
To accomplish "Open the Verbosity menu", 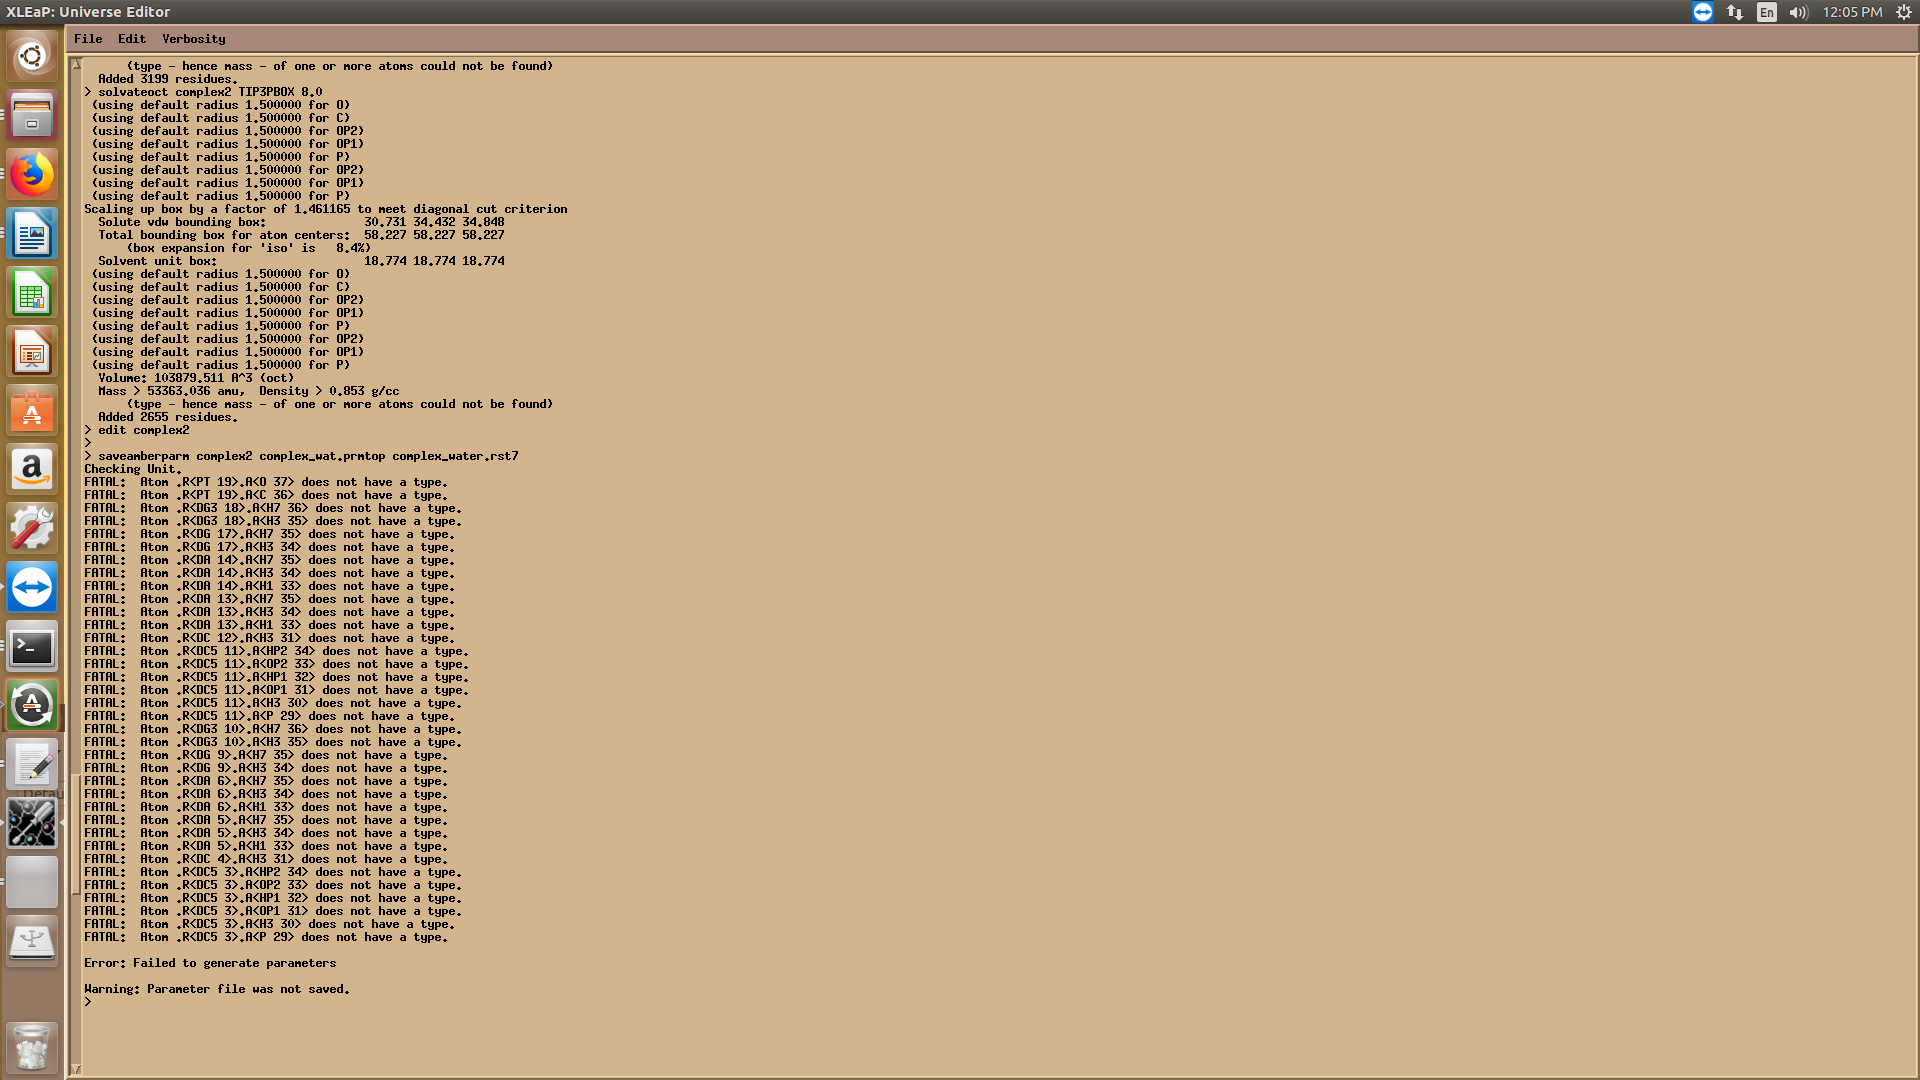I will 193,39.
